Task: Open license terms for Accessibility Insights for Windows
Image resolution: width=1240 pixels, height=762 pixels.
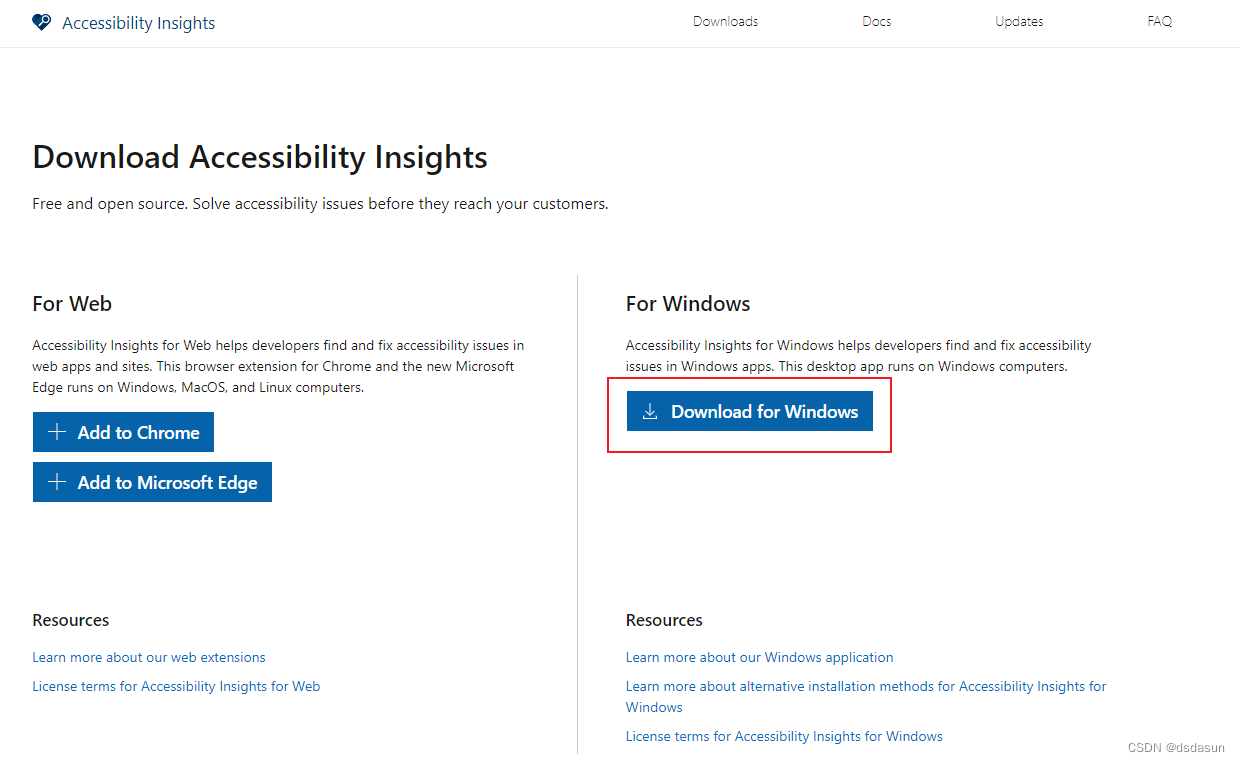Action: coord(784,736)
